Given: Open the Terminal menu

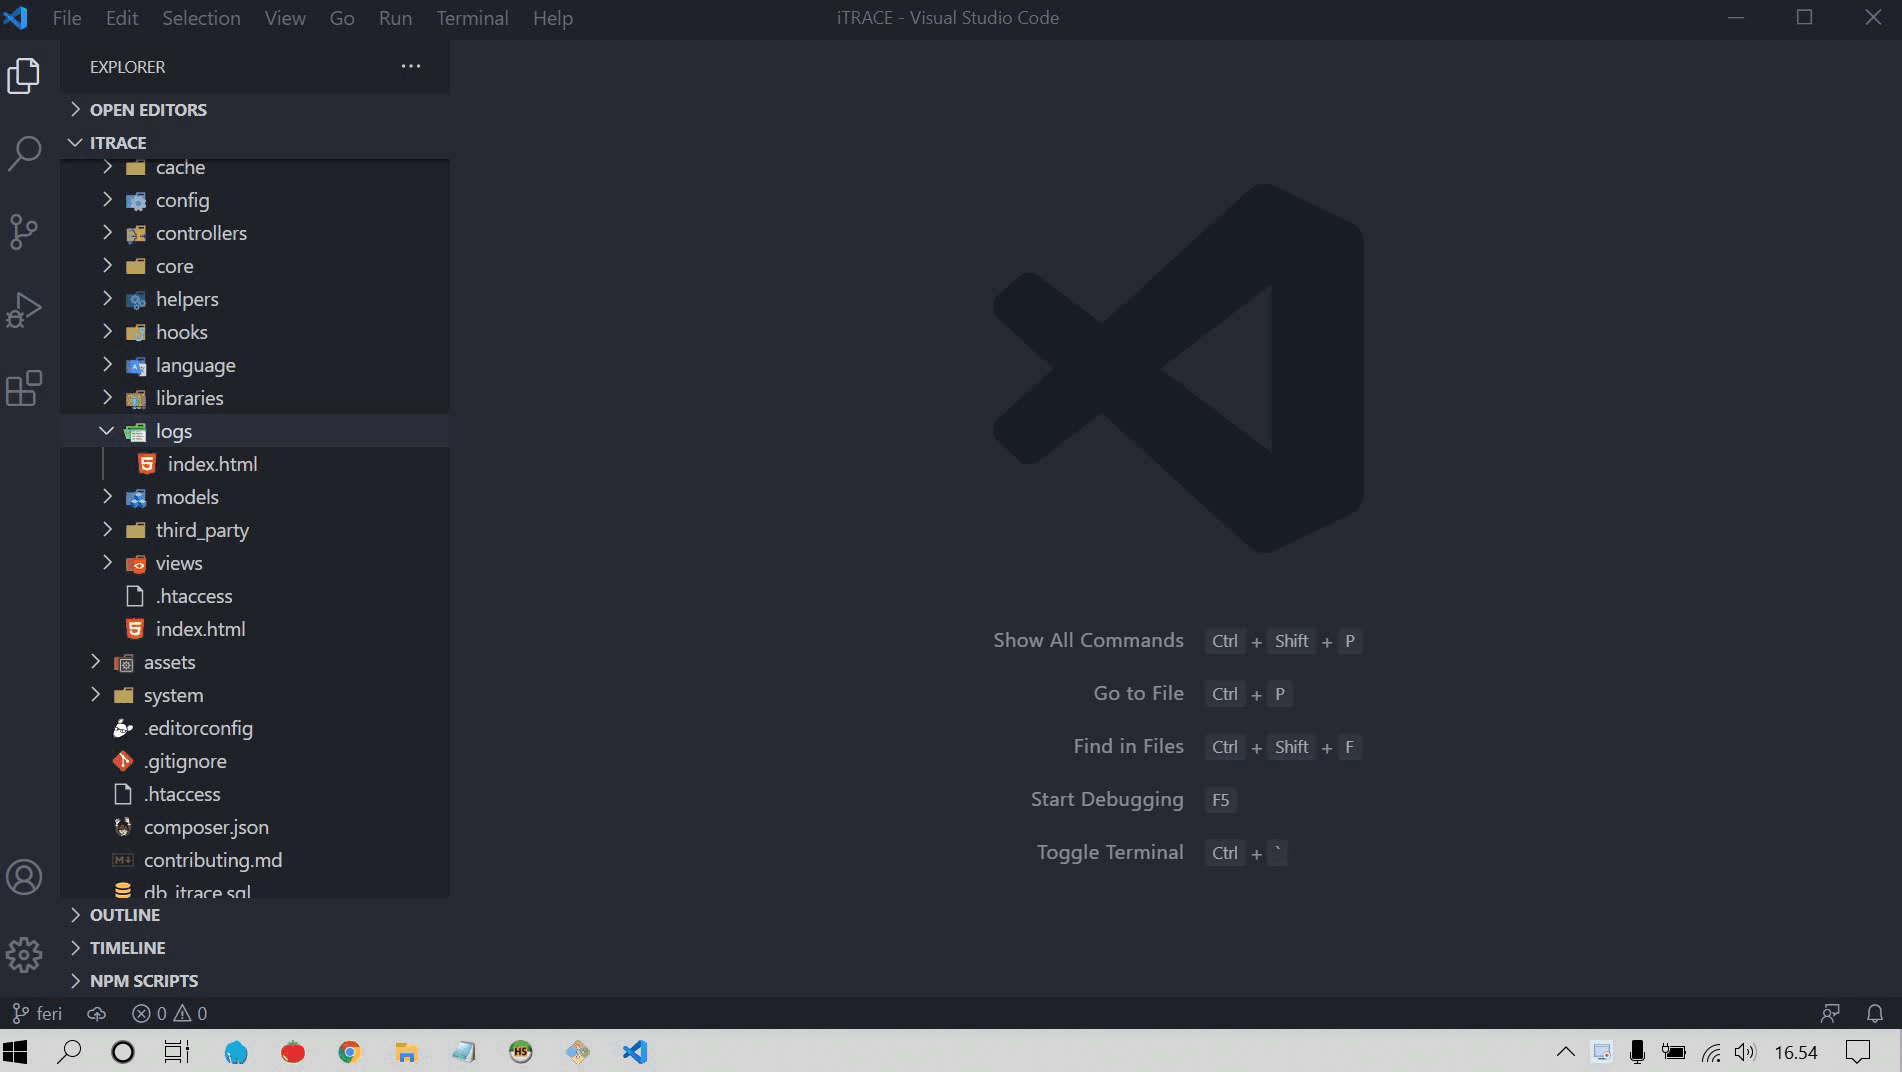Looking at the screenshot, I should (x=472, y=18).
